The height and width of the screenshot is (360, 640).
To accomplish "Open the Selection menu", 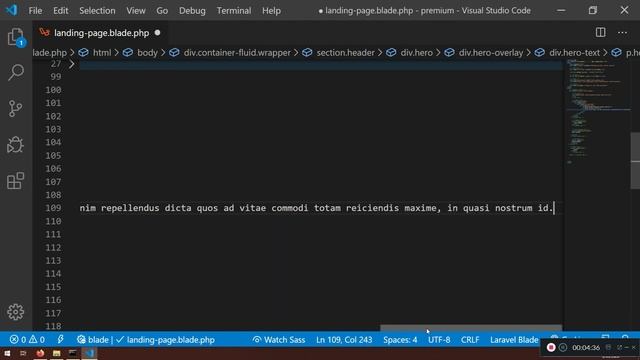I will pyautogui.click(x=97, y=11).
